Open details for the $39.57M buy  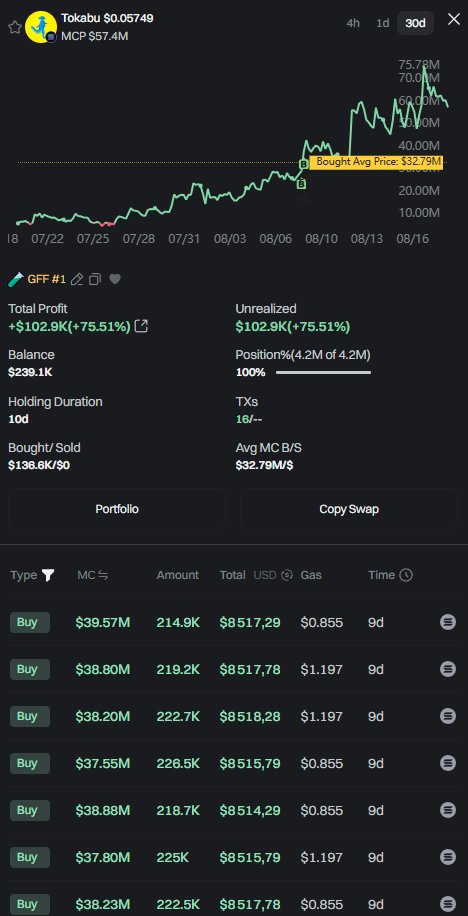[448, 622]
